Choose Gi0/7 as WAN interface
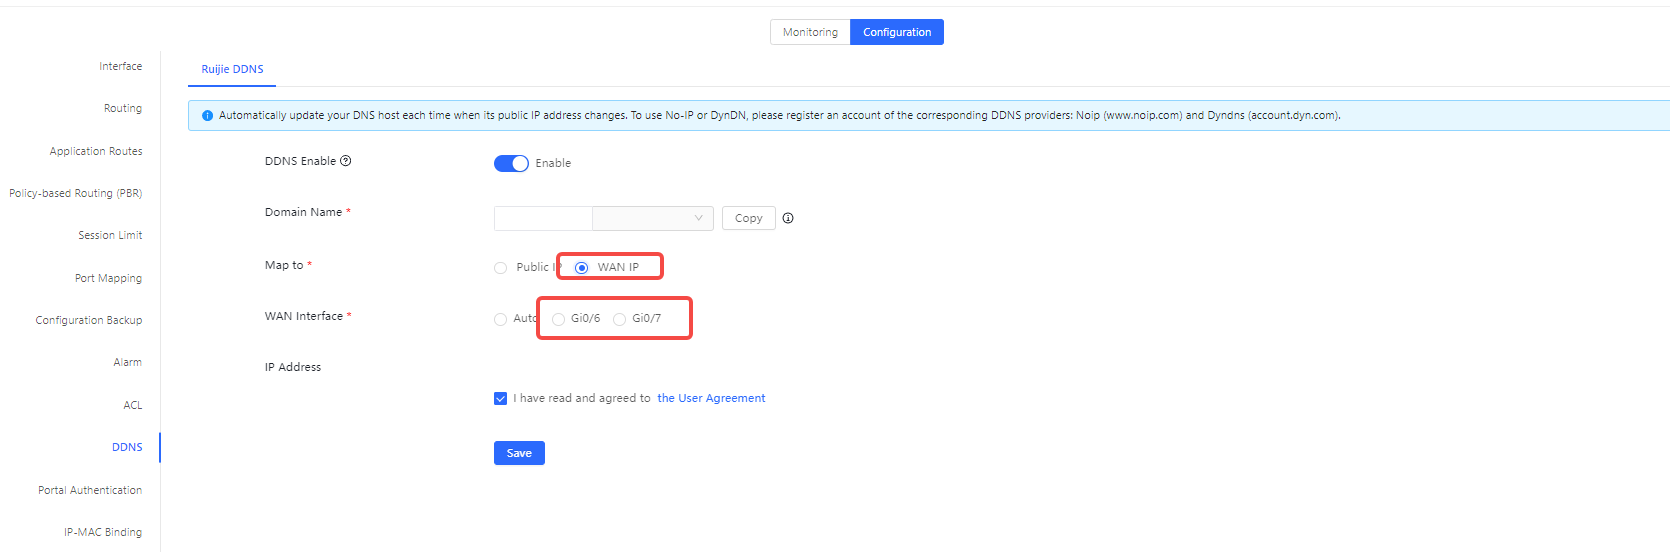Image resolution: width=1670 pixels, height=552 pixels. [620, 319]
